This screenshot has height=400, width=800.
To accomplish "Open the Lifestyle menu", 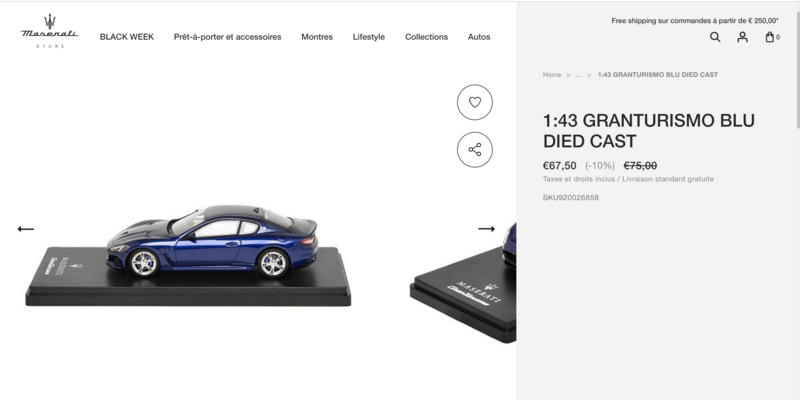I will pyautogui.click(x=369, y=37).
